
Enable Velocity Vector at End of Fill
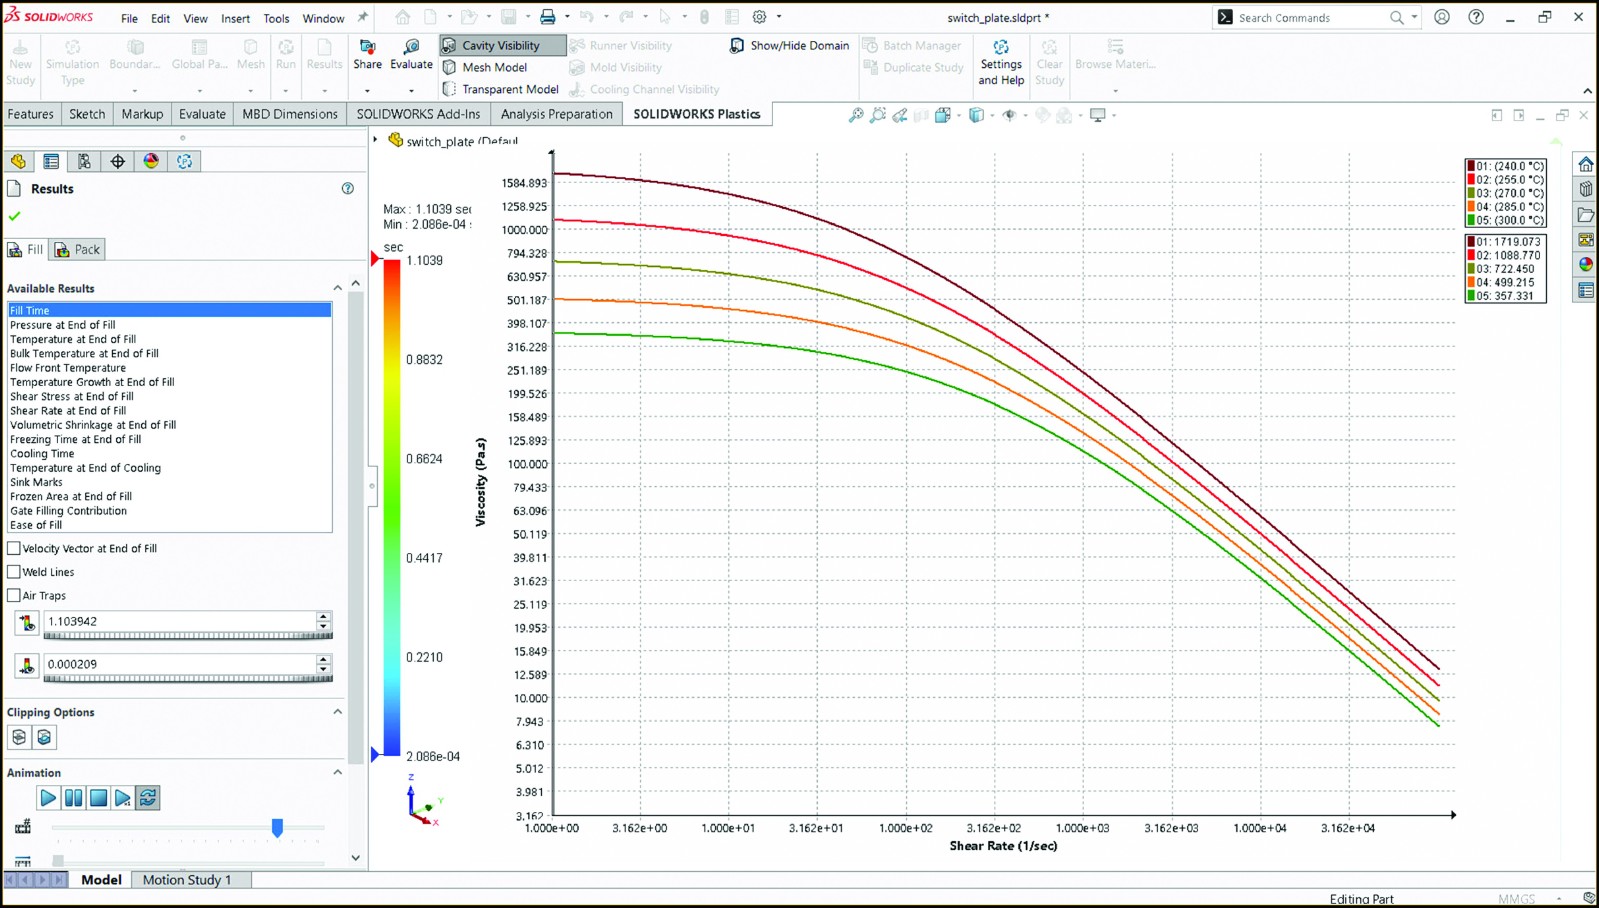(x=14, y=549)
